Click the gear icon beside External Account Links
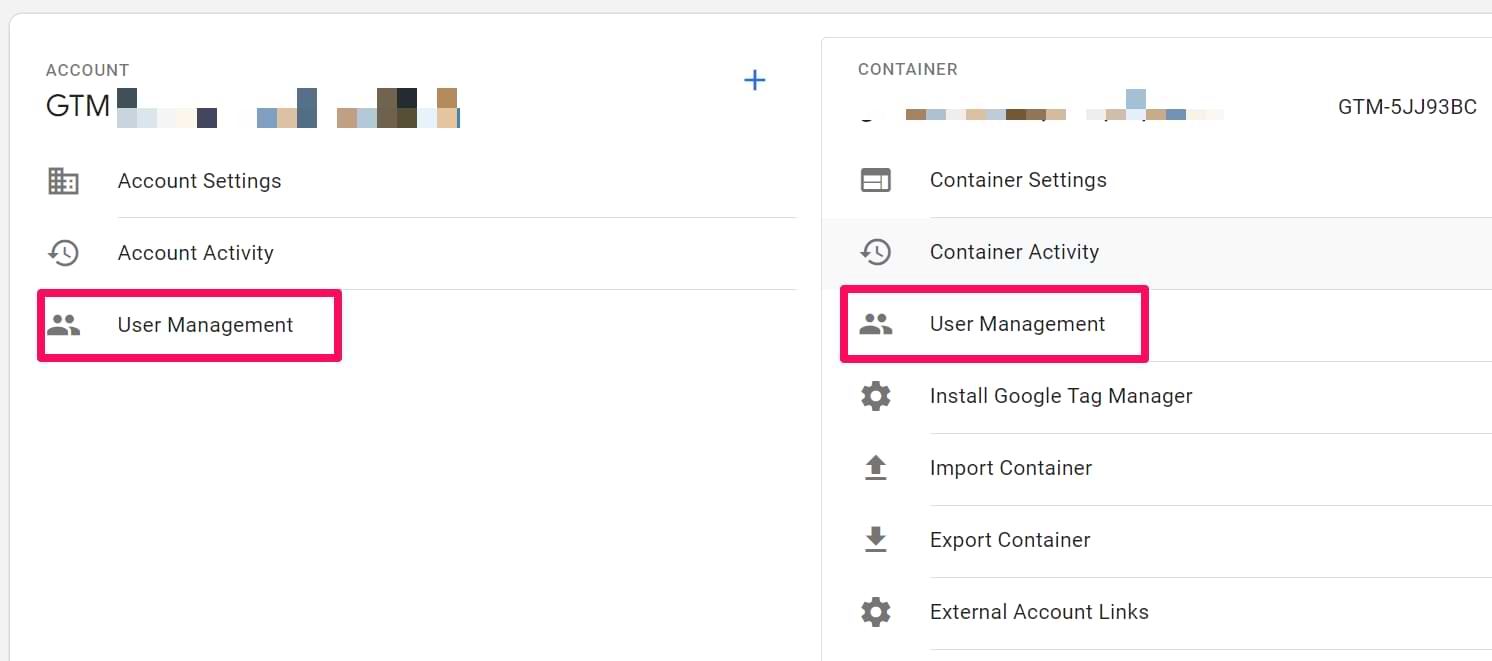Screen dimensions: 1492x661 point(875,612)
